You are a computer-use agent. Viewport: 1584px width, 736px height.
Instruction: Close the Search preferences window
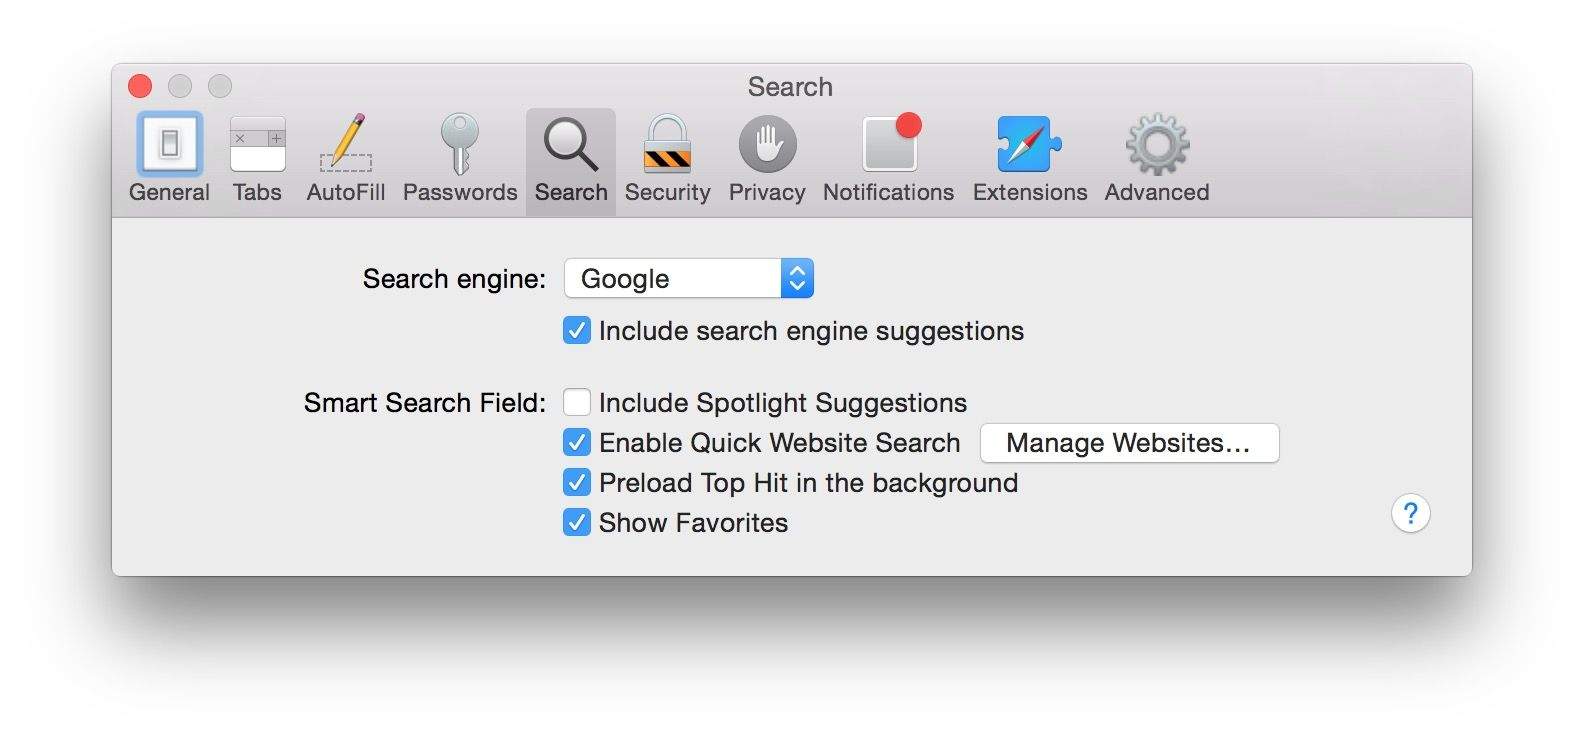pyautogui.click(x=140, y=87)
